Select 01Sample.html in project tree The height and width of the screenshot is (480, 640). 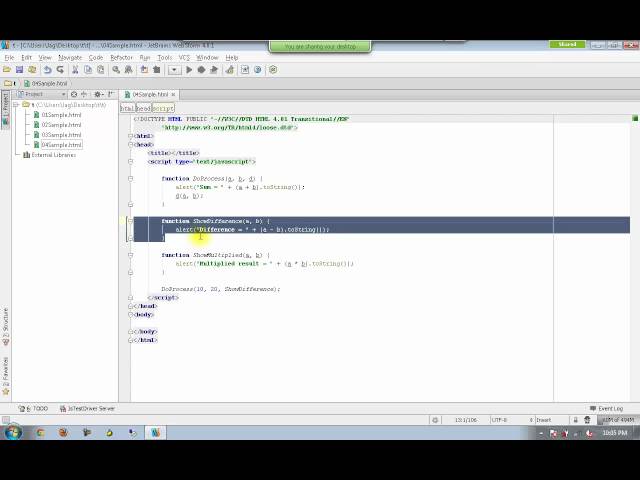pos(61,115)
